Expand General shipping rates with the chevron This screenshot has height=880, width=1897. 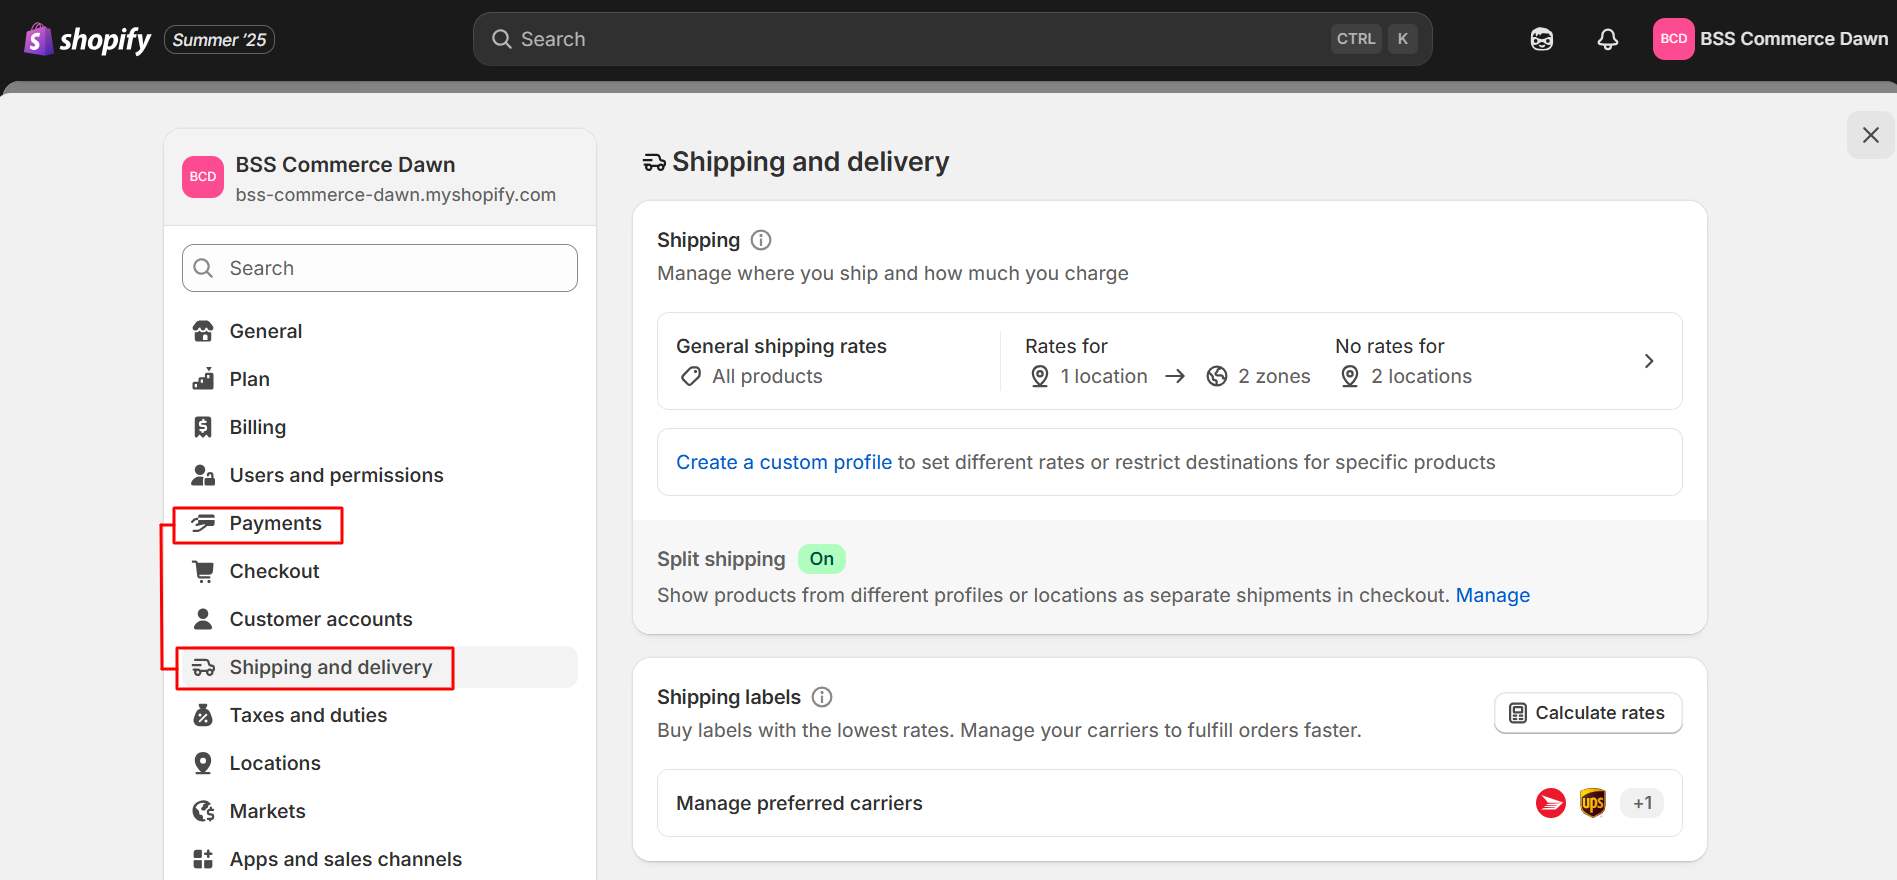(1649, 361)
